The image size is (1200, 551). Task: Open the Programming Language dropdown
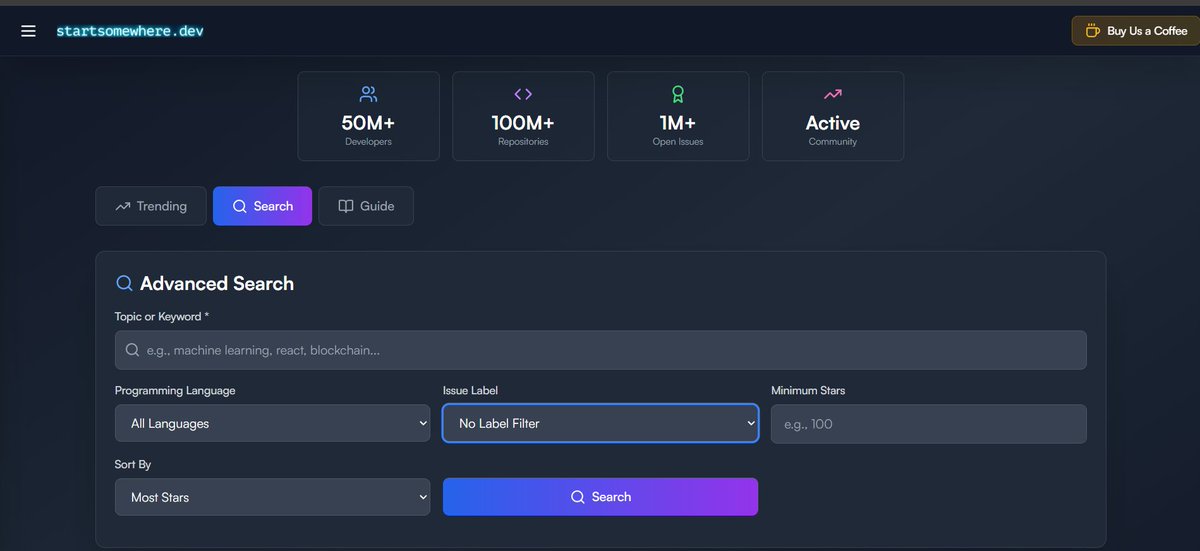[273, 423]
